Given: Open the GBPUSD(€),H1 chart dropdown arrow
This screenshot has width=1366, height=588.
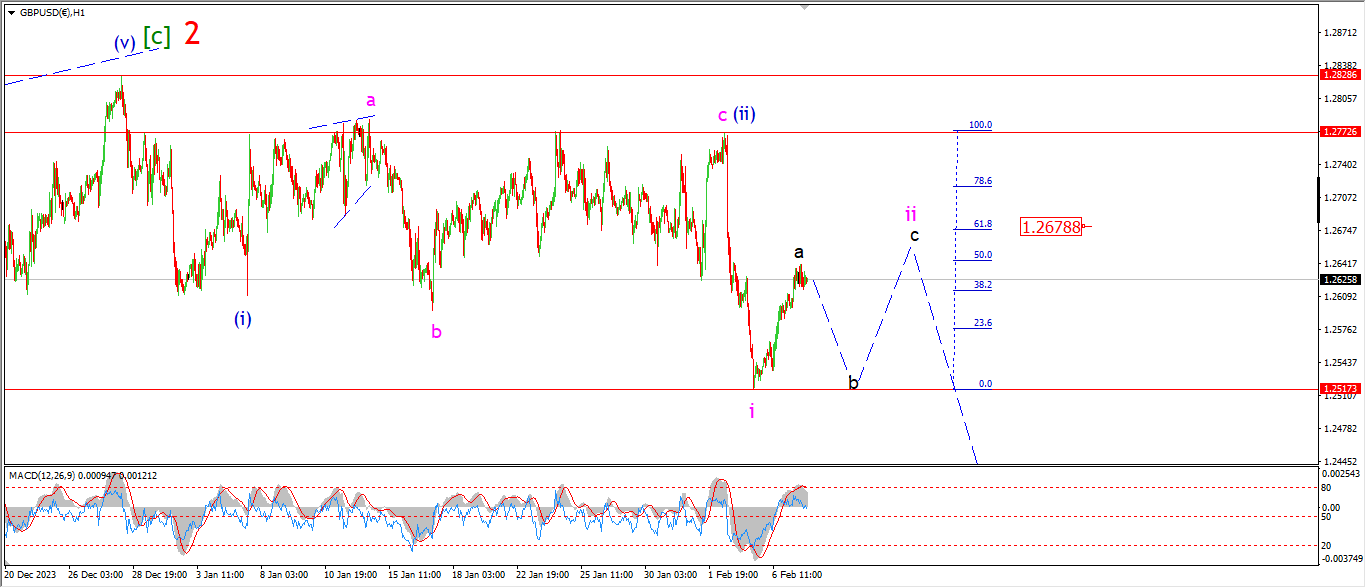Looking at the screenshot, I should point(11,13).
